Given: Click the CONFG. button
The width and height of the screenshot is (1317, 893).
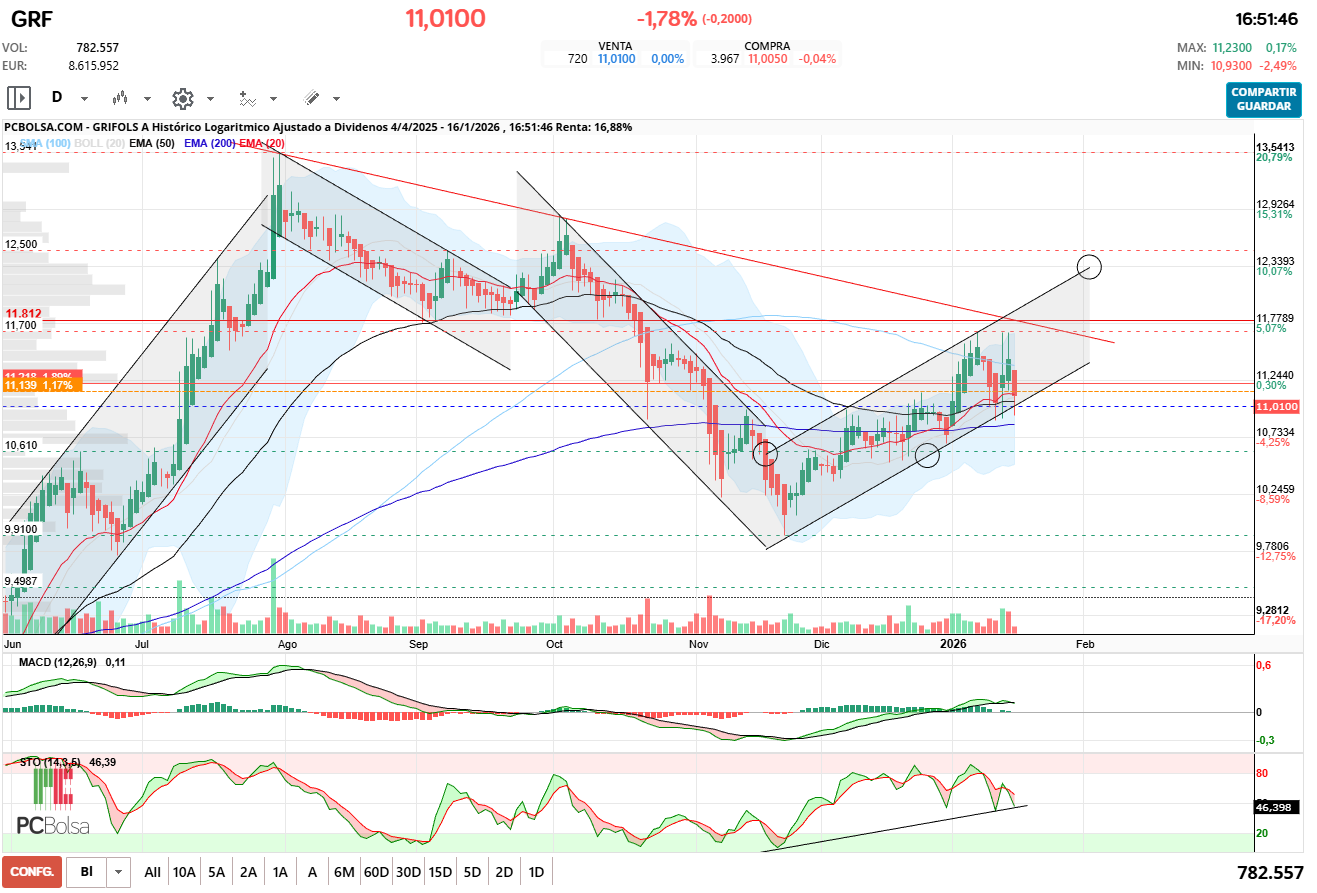Looking at the screenshot, I should [32, 872].
